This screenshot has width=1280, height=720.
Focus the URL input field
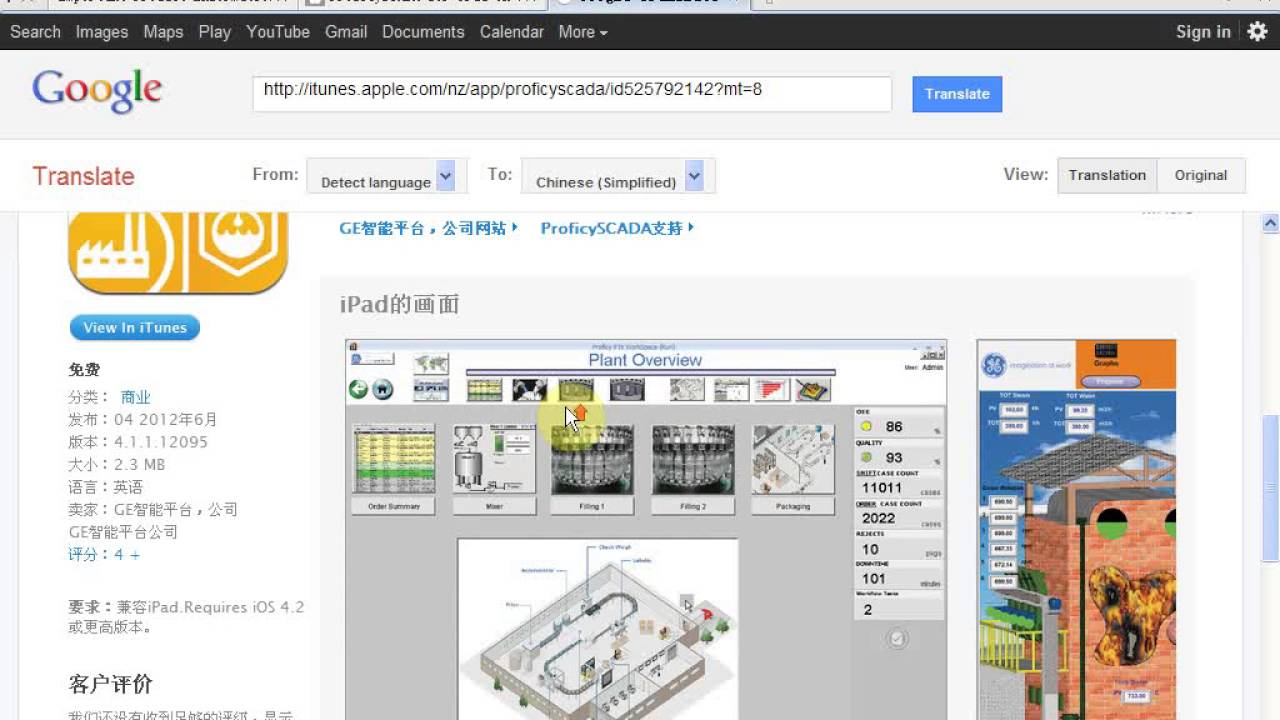(x=572, y=93)
